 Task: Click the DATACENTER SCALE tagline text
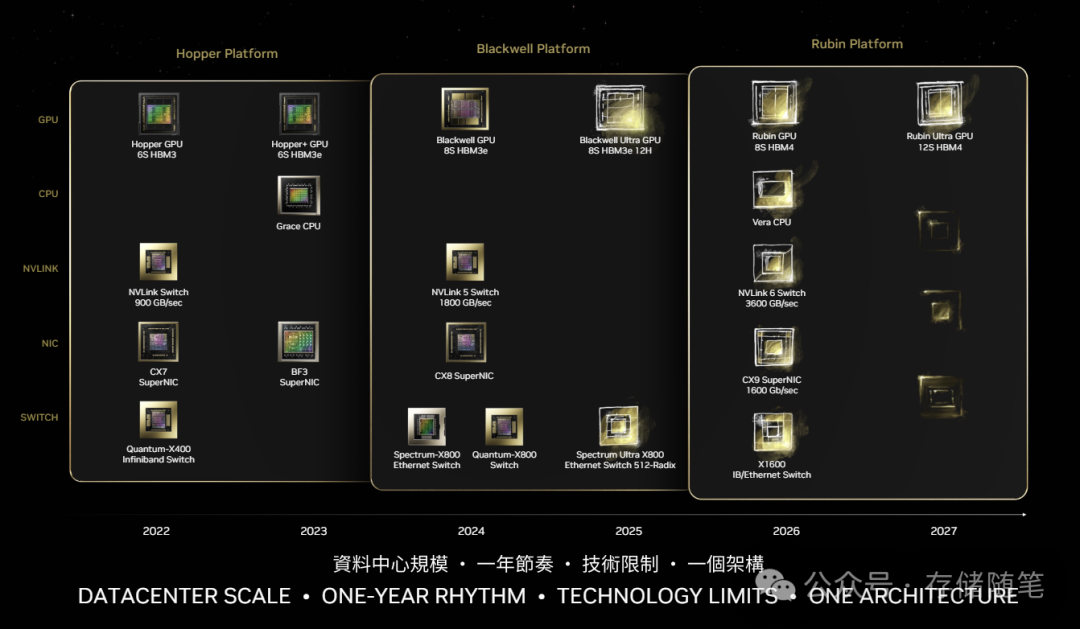coord(184,596)
